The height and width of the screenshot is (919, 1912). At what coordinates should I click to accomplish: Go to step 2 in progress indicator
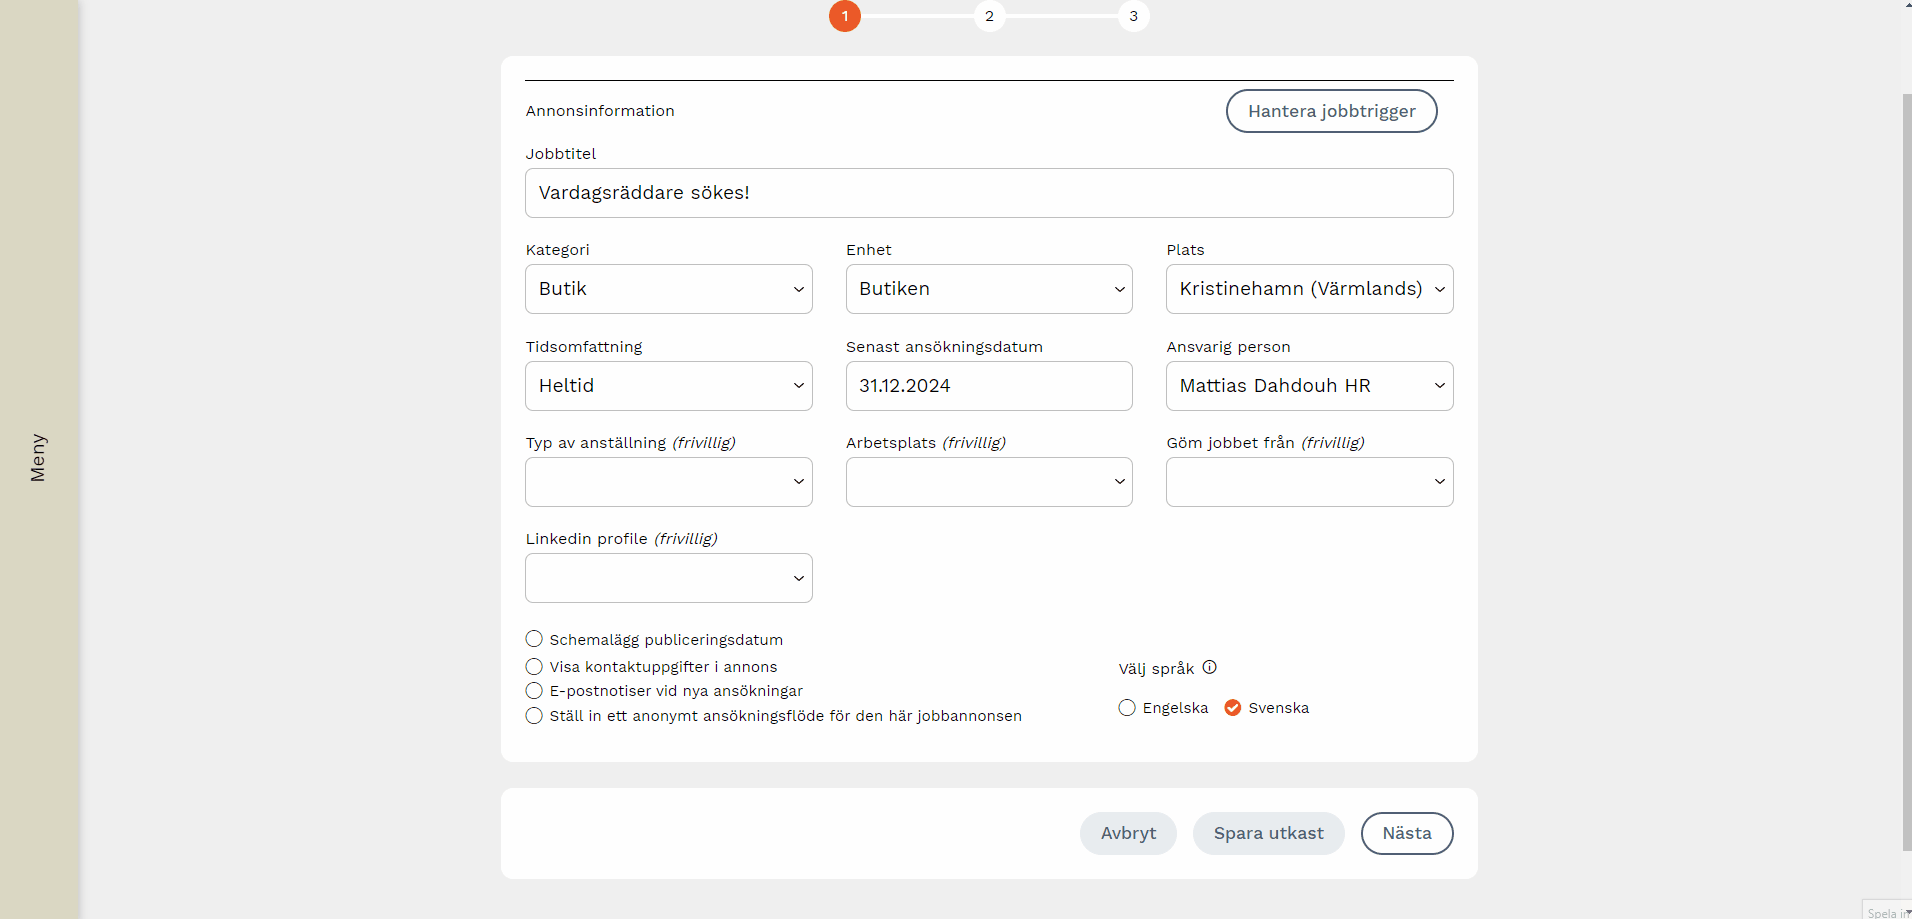[989, 16]
